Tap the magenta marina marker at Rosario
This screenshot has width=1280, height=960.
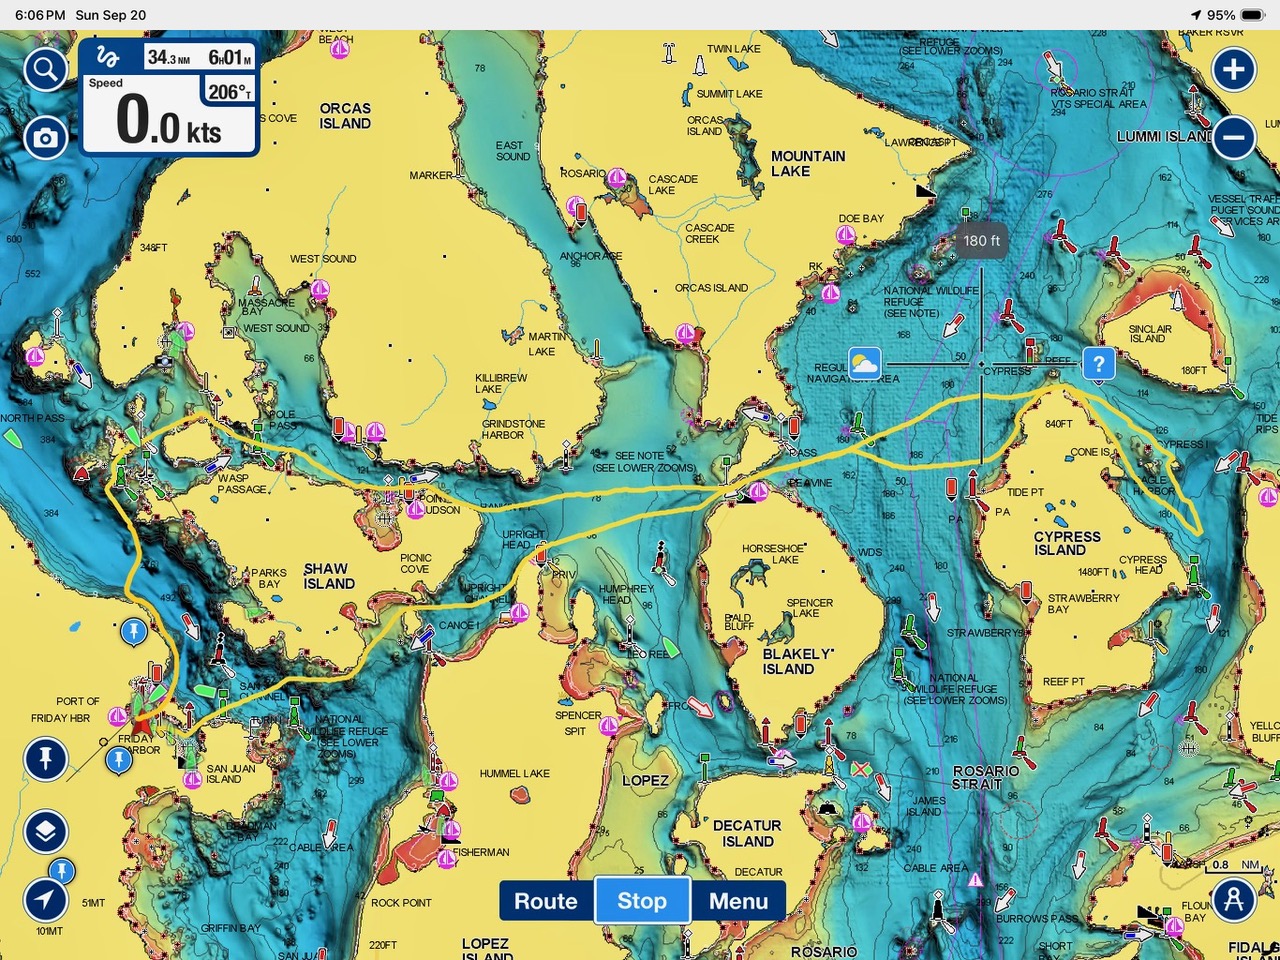tap(616, 178)
